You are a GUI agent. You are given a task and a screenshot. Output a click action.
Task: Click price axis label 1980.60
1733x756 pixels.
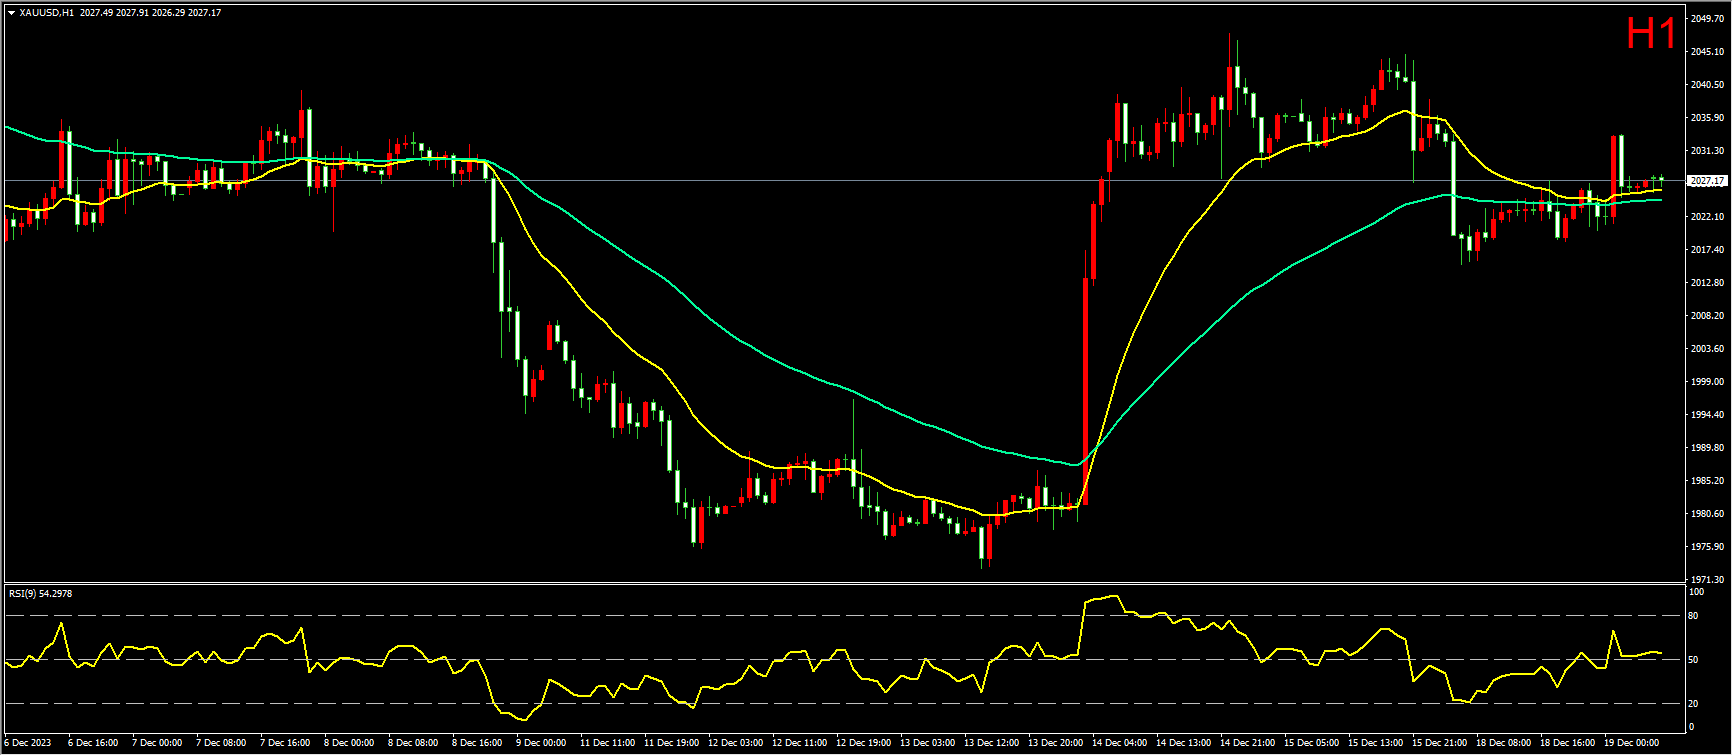pos(1708,514)
